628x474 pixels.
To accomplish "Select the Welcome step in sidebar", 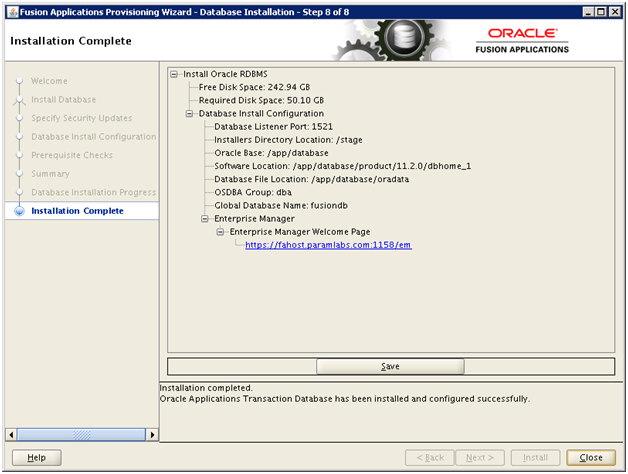I will pyautogui.click(x=49, y=81).
